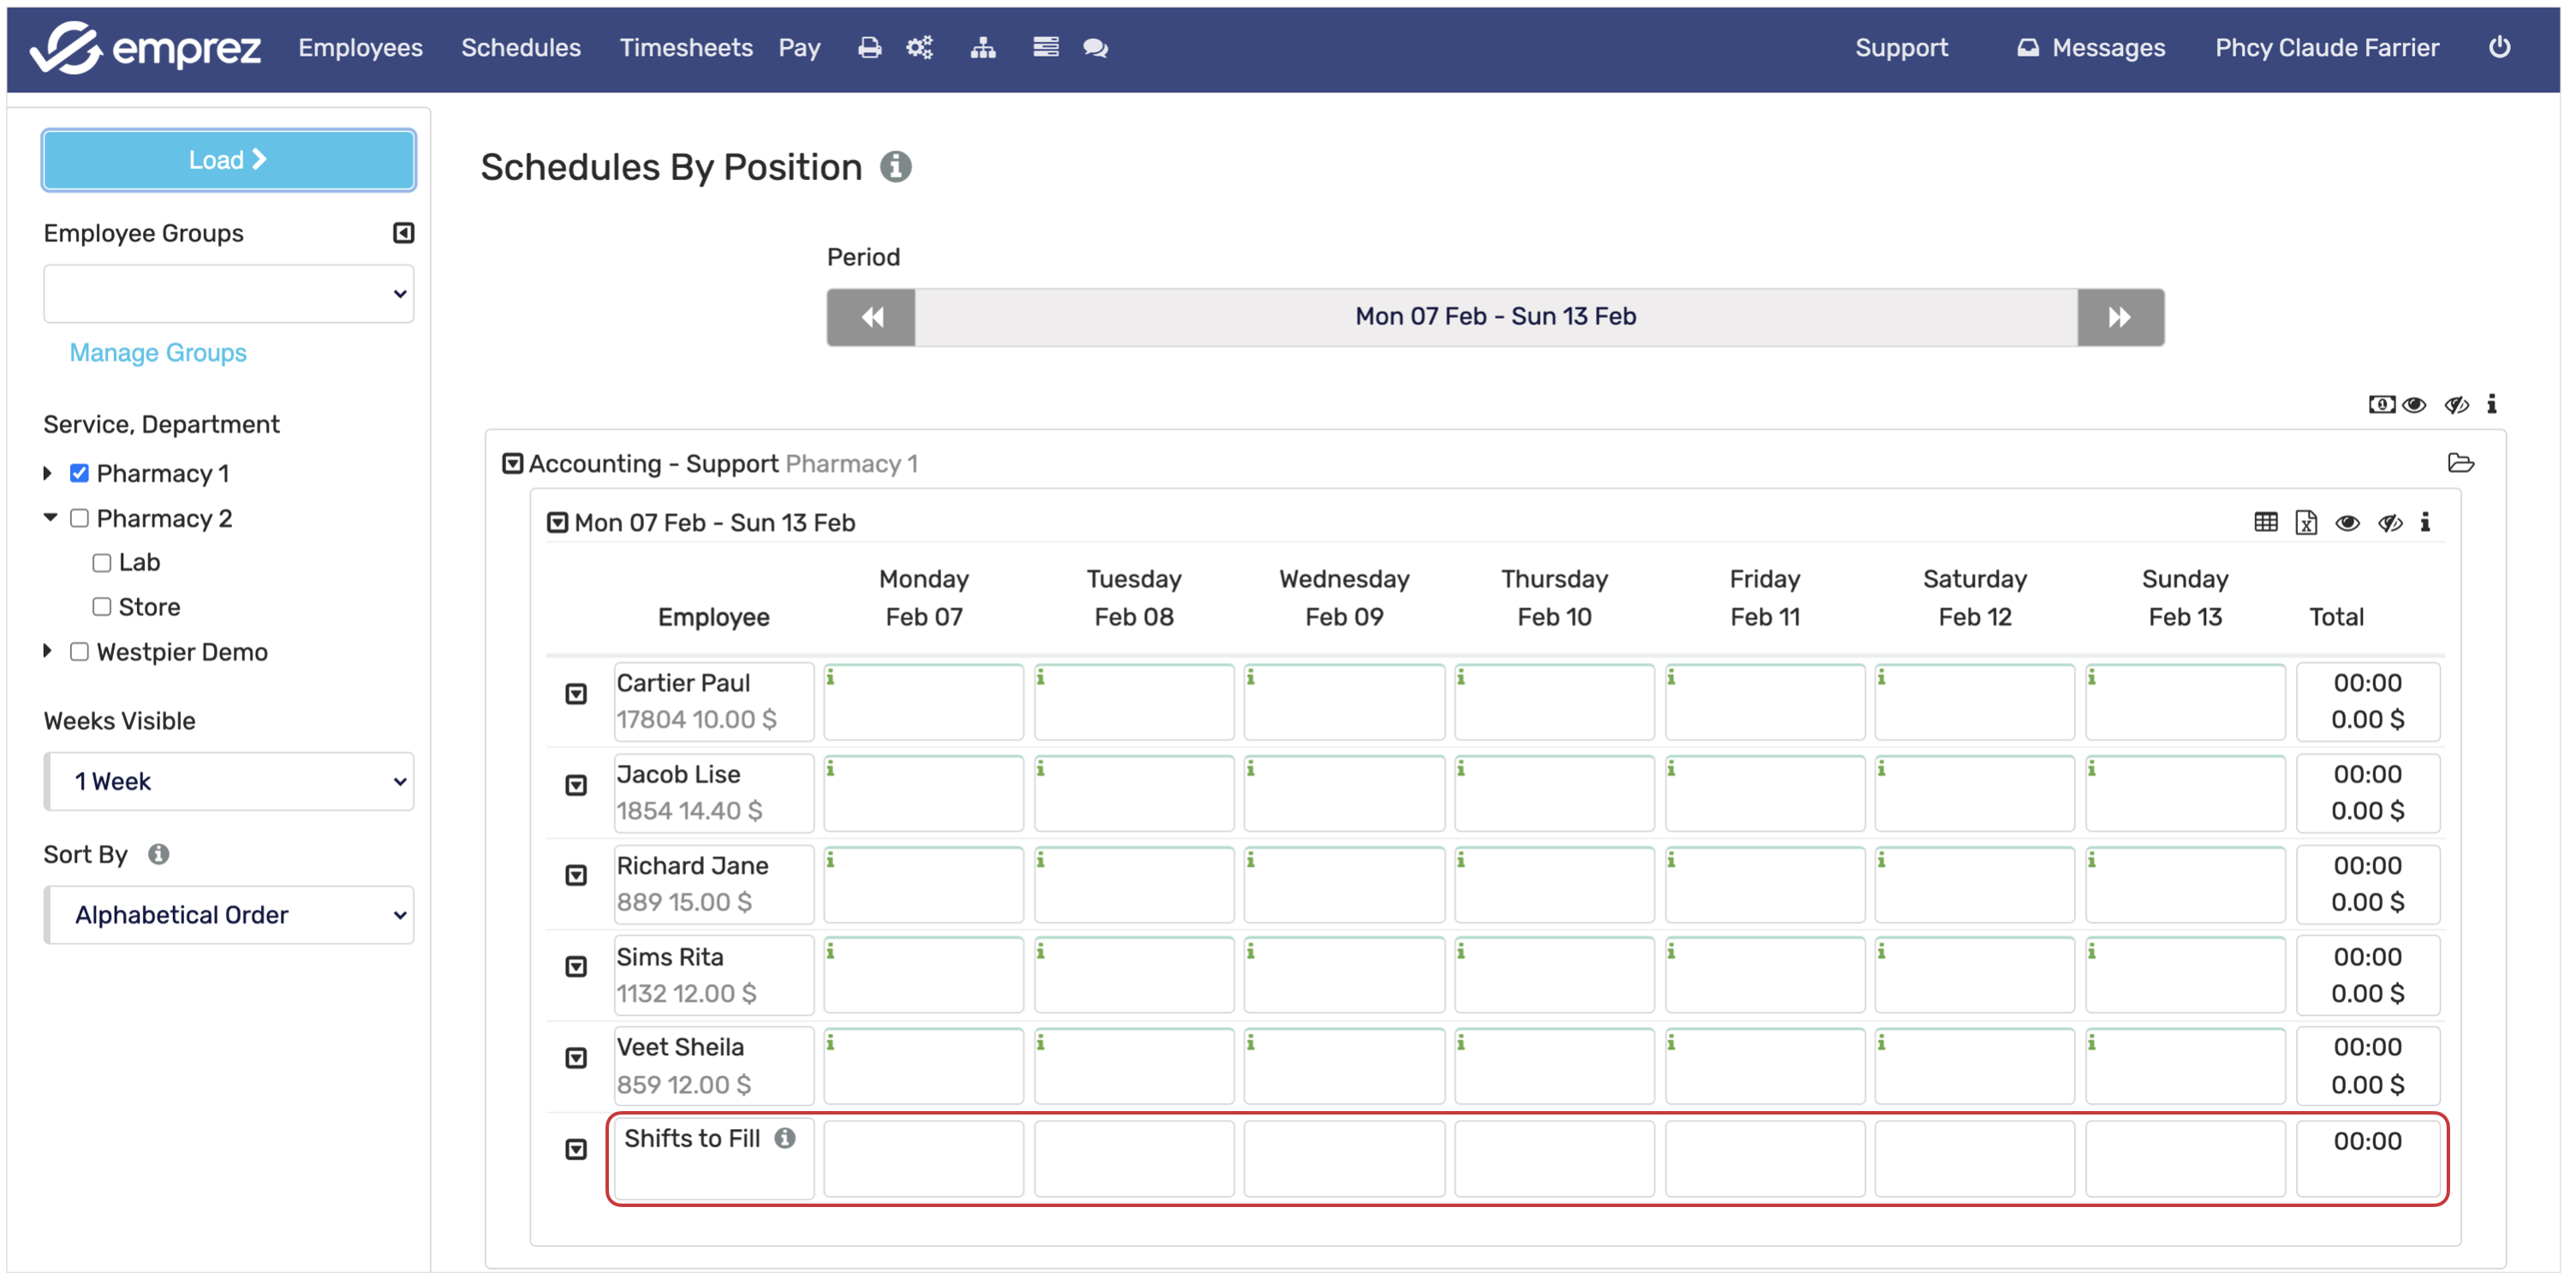This screenshot has width=2576, height=1285.
Task: Click the Excel export icon in schedule header
Action: 2305,523
